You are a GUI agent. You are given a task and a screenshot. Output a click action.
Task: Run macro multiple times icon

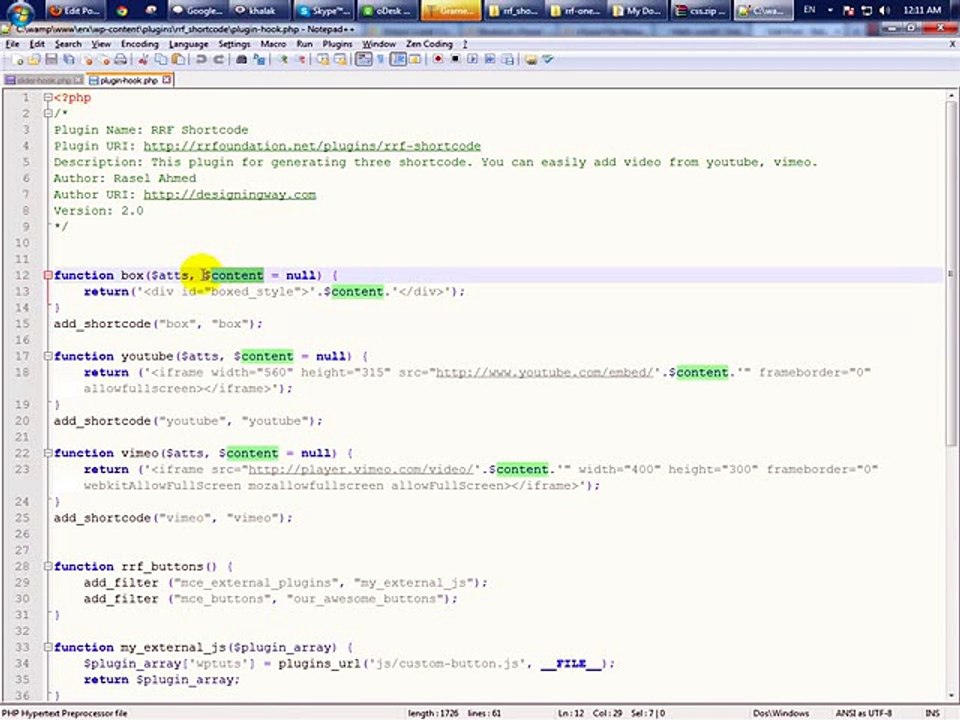point(490,59)
